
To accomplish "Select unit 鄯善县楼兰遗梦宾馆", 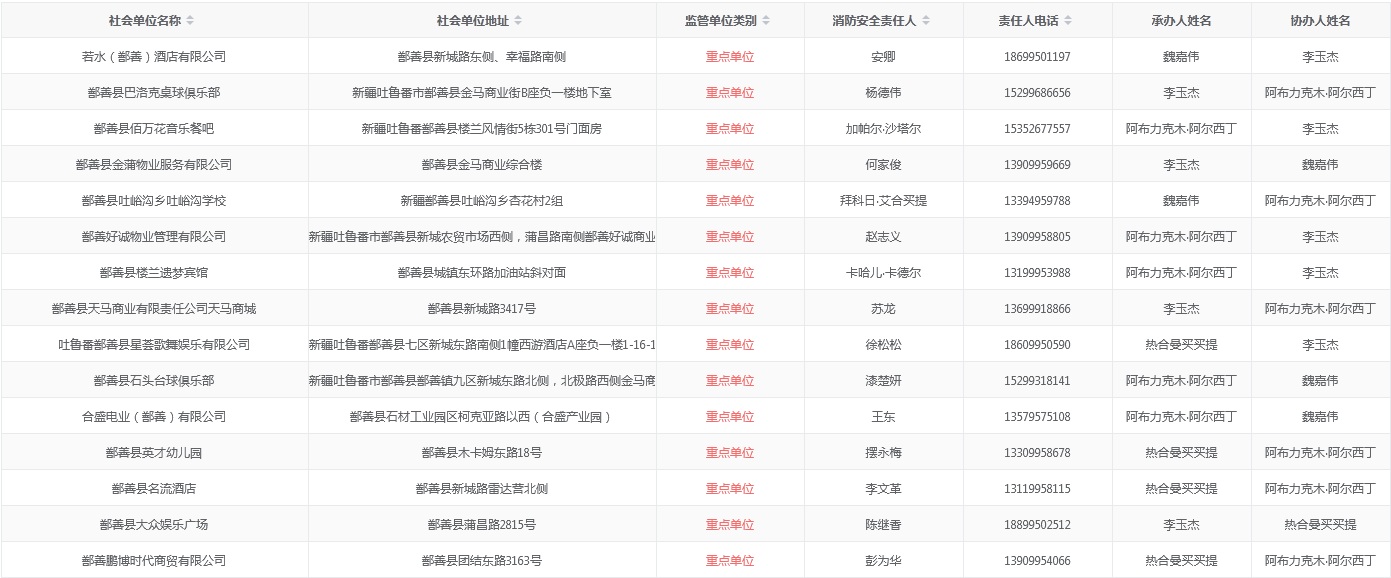I will 154,273.
